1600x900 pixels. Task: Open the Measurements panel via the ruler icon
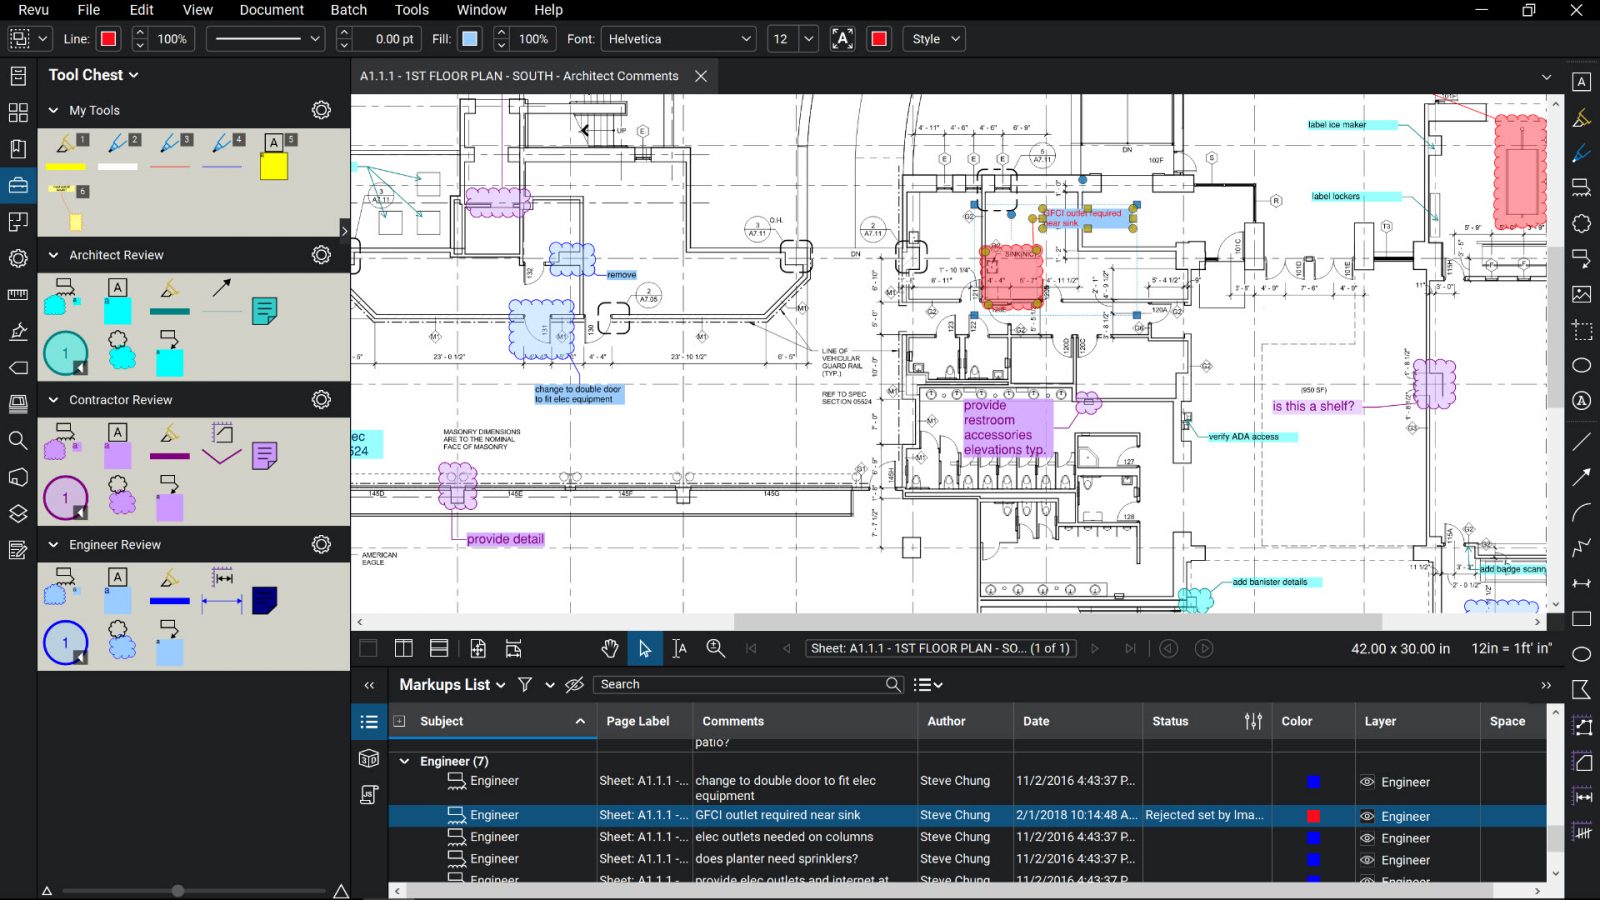(x=18, y=295)
